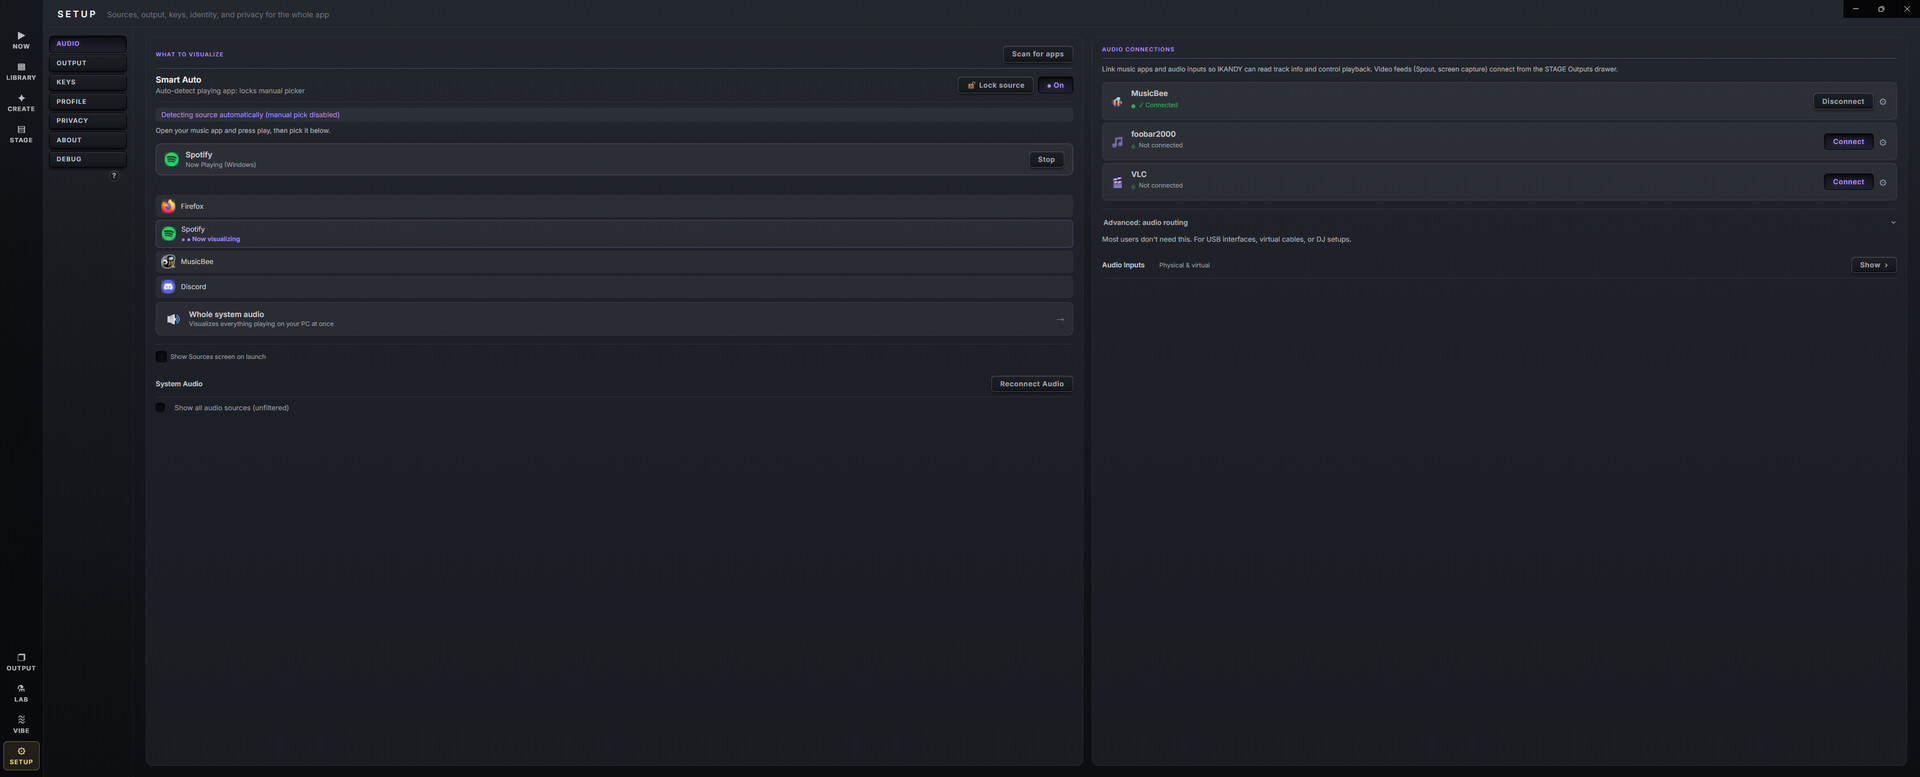Open the ABOUT setup tab
Viewport: 1920px width, 777px height.
coord(88,140)
